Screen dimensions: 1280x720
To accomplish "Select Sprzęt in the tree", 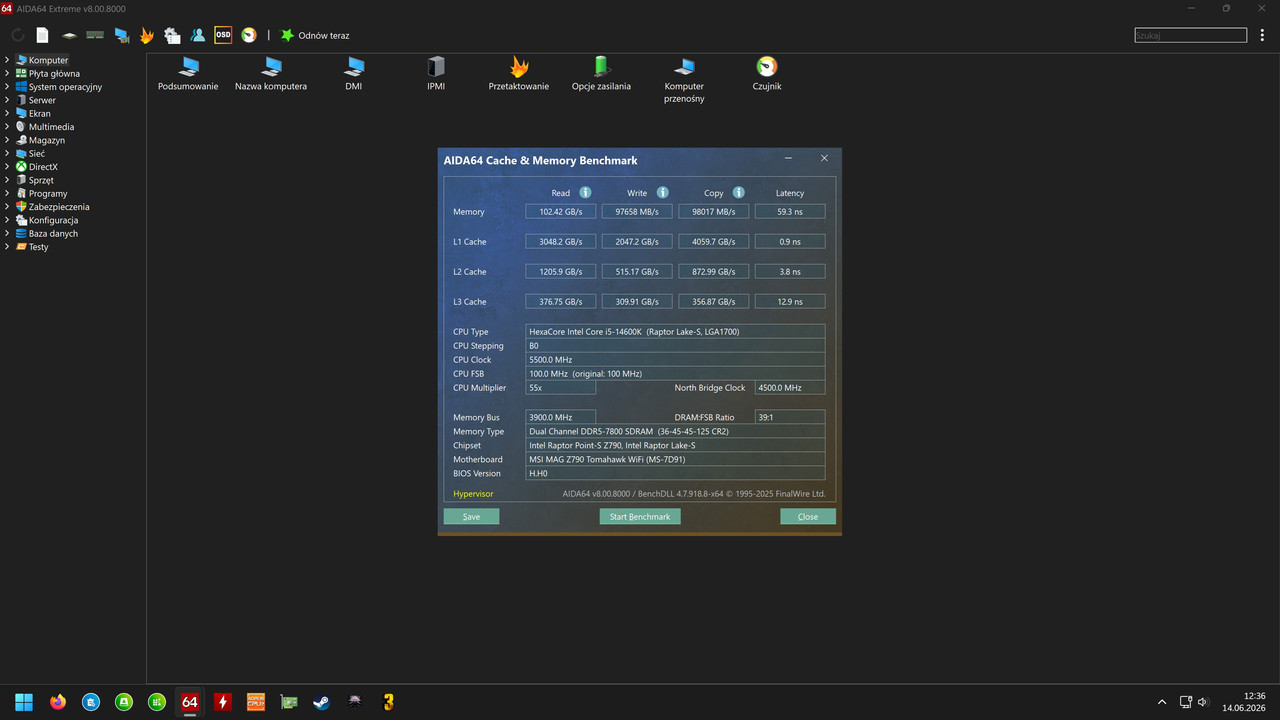I will point(41,180).
